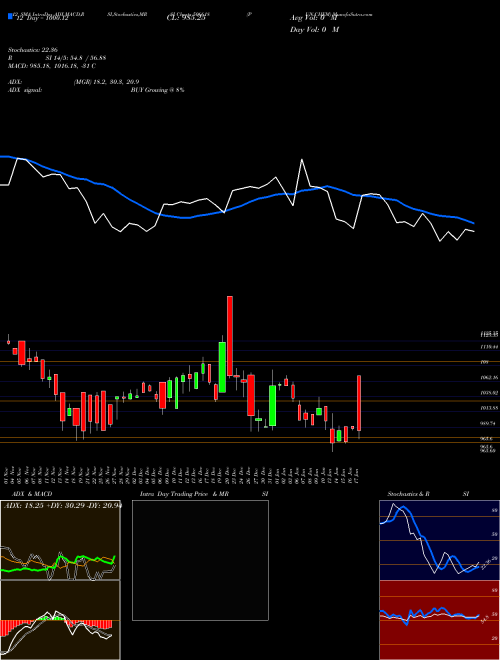The image size is (500, 660).
Task: Open the MACD histogram chart thumbnail
Action: click(x=60, y=620)
